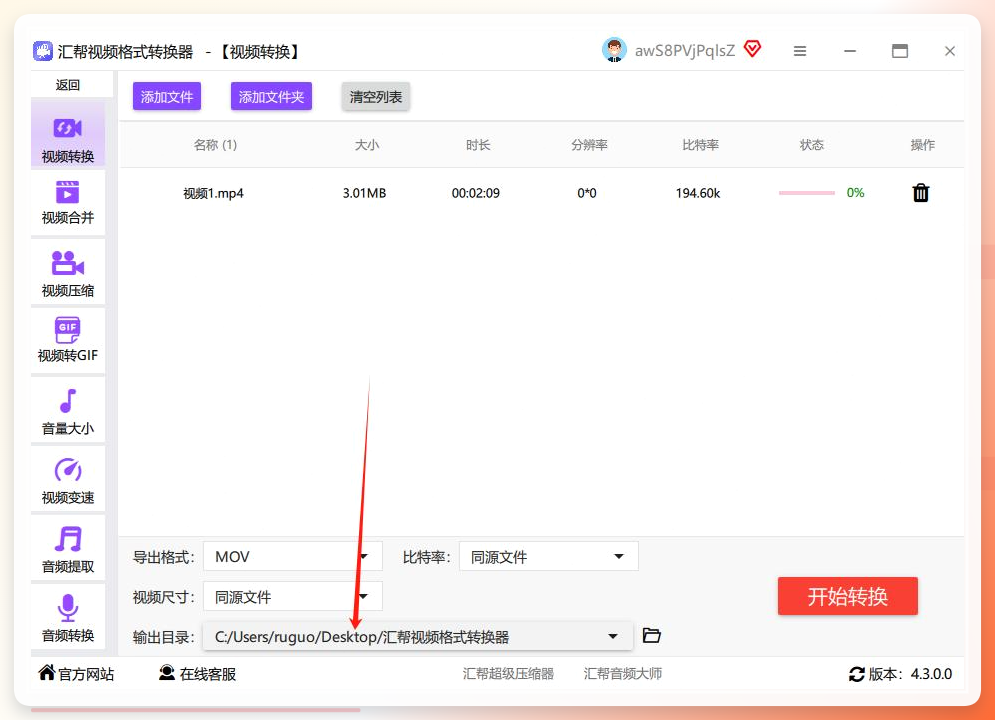Click the 状态 column header
Image resolution: width=995 pixels, height=720 pixels.
coord(812,145)
